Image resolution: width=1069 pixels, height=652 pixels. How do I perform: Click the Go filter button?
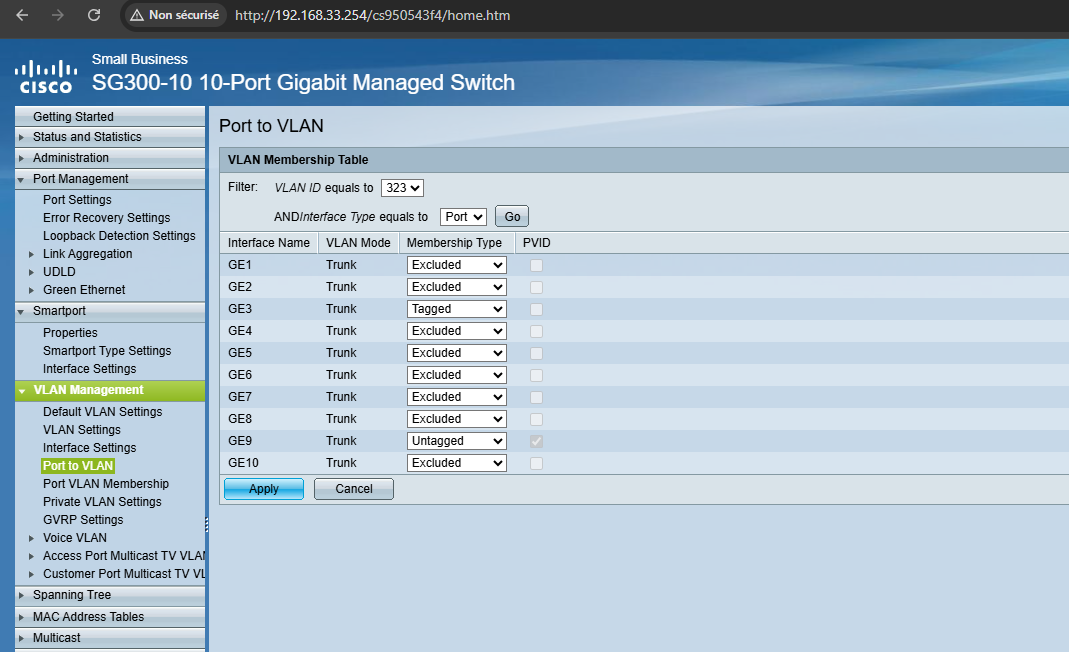[x=512, y=217]
